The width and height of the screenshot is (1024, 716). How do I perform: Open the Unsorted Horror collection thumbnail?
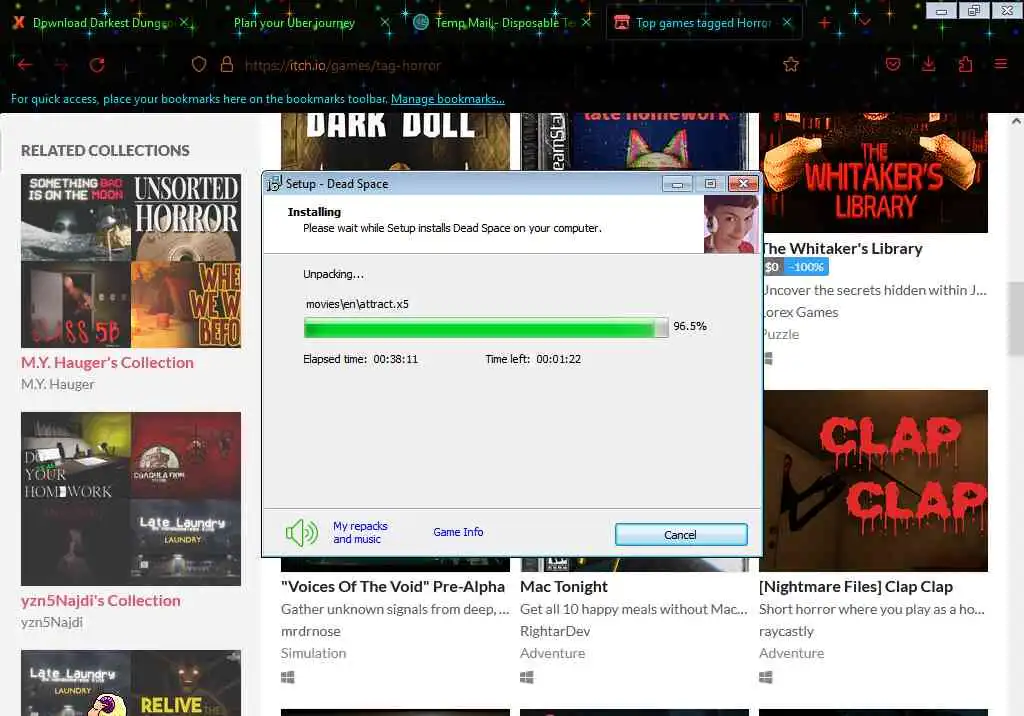click(x=186, y=217)
